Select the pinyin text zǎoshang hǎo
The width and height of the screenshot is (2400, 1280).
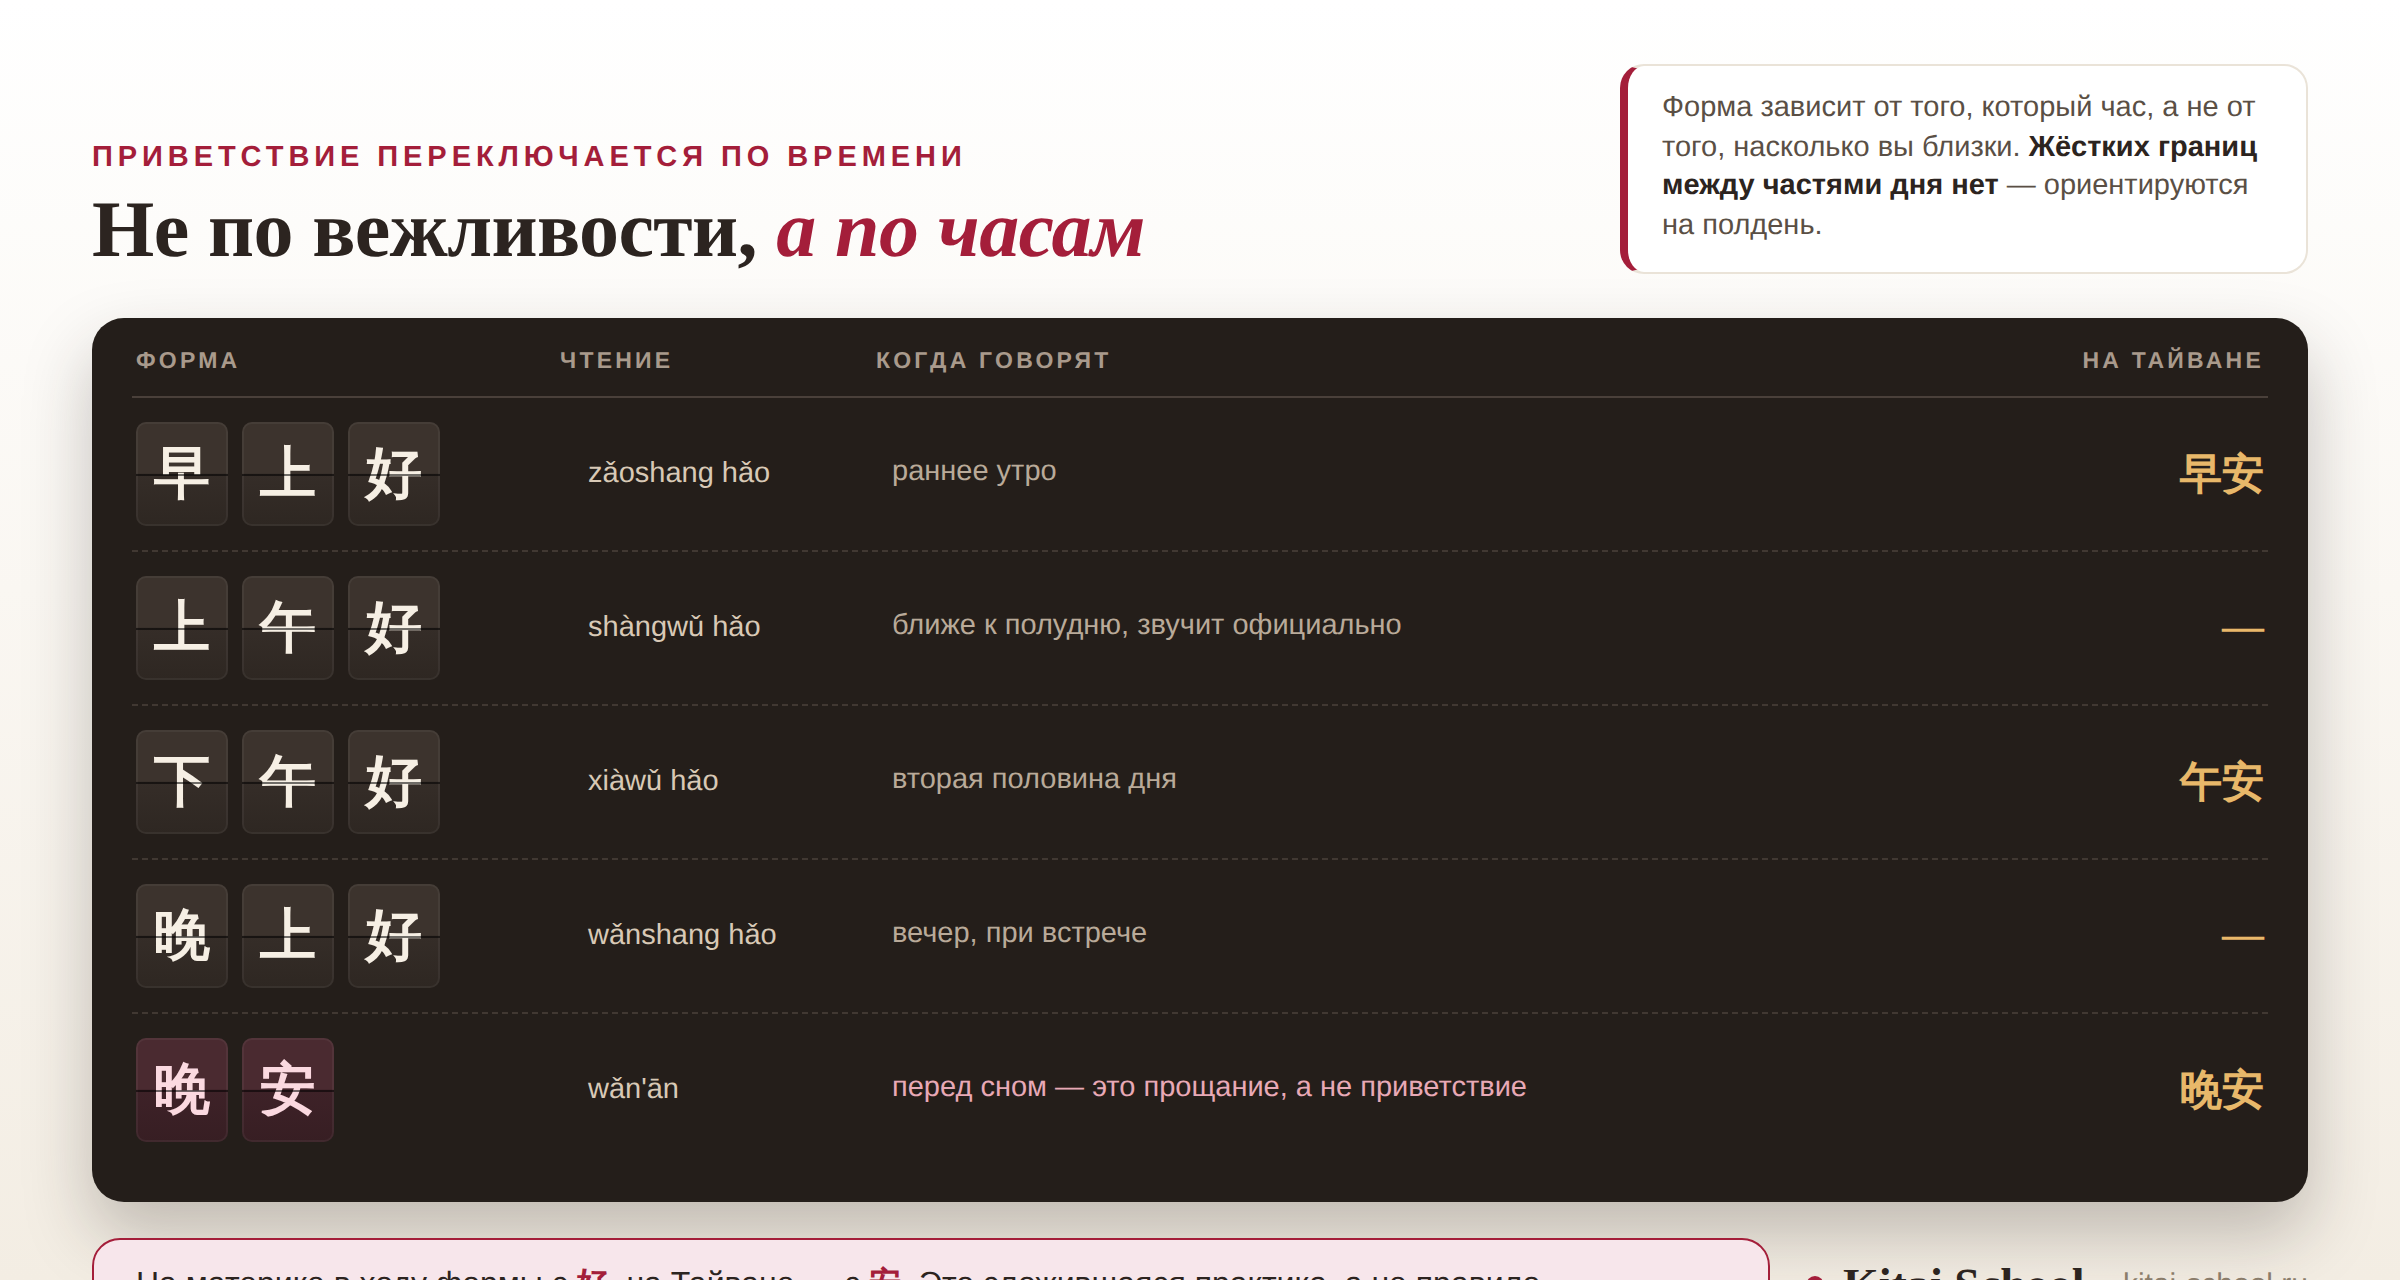click(x=679, y=472)
